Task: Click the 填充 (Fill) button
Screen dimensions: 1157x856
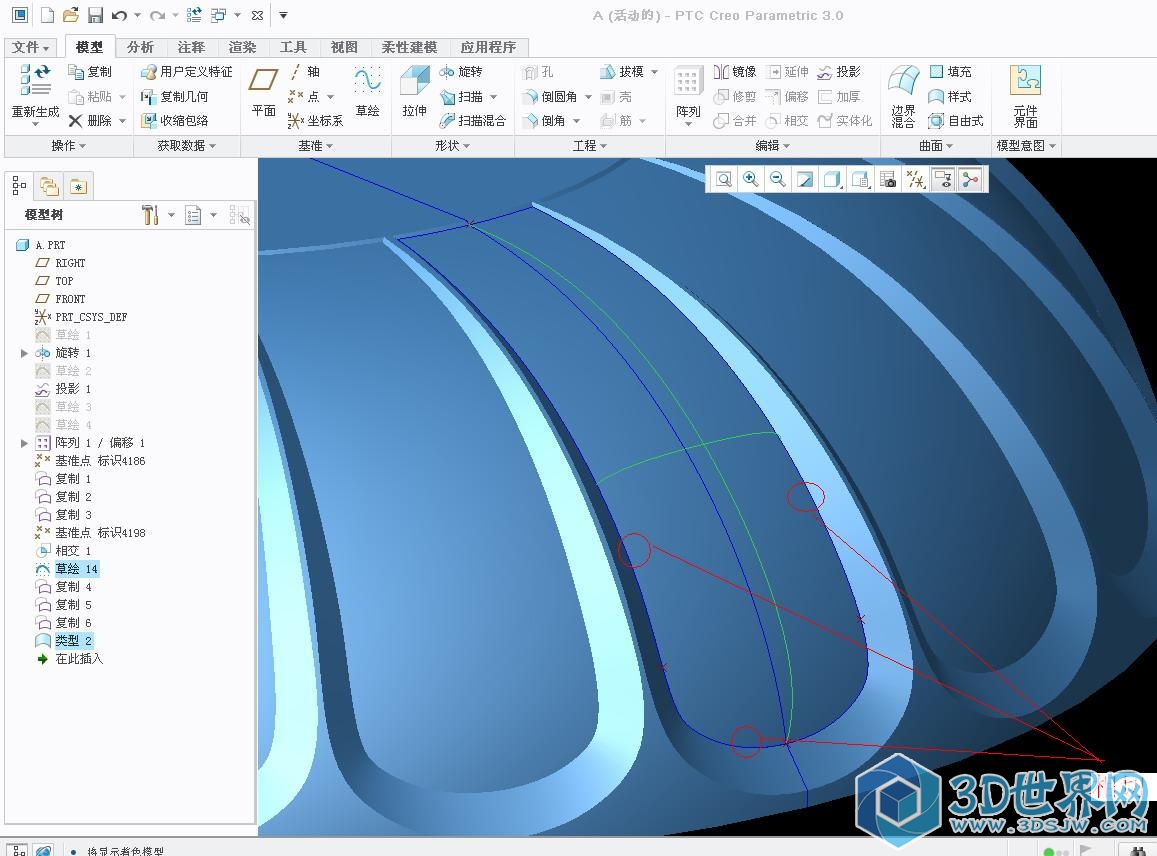Action: [x=950, y=72]
